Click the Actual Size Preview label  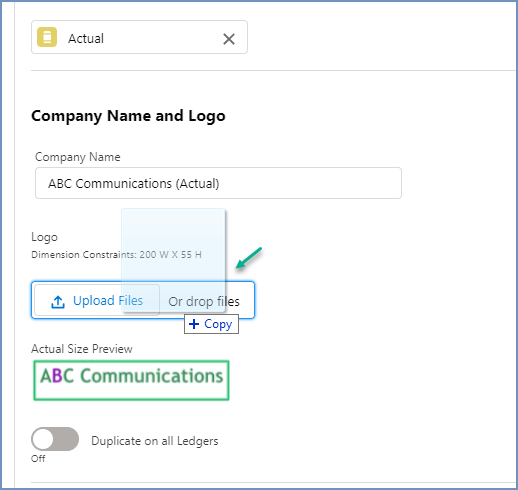click(x=82, y=349)
